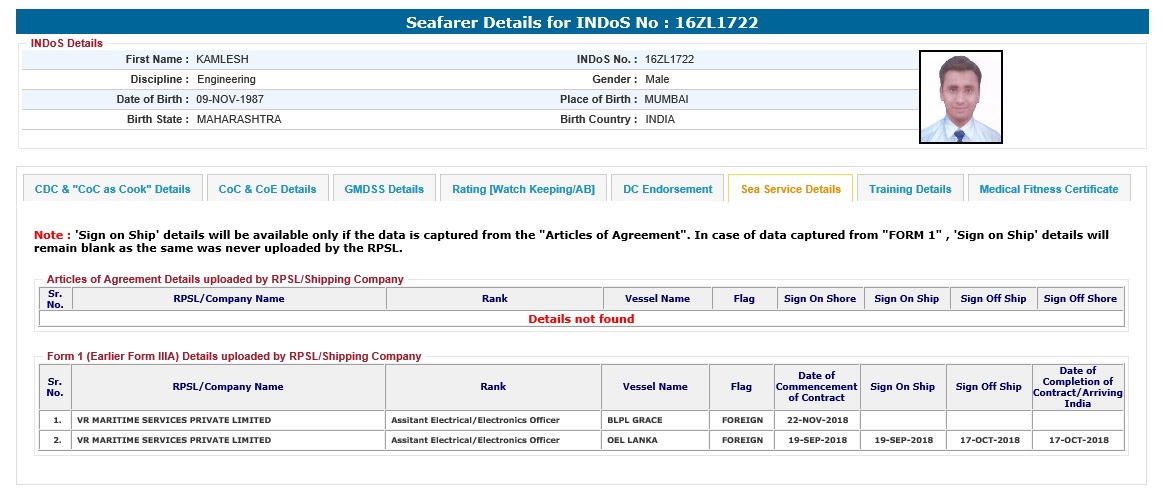
Task: Select the Sea Service Details tab
Action: coord(790,189)
